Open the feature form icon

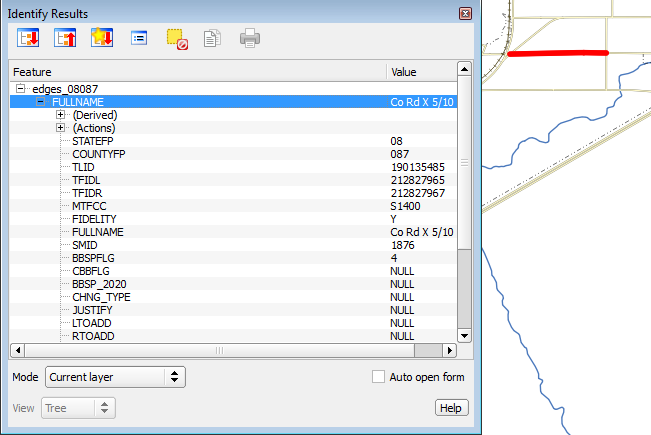click(x=139, y=39)
